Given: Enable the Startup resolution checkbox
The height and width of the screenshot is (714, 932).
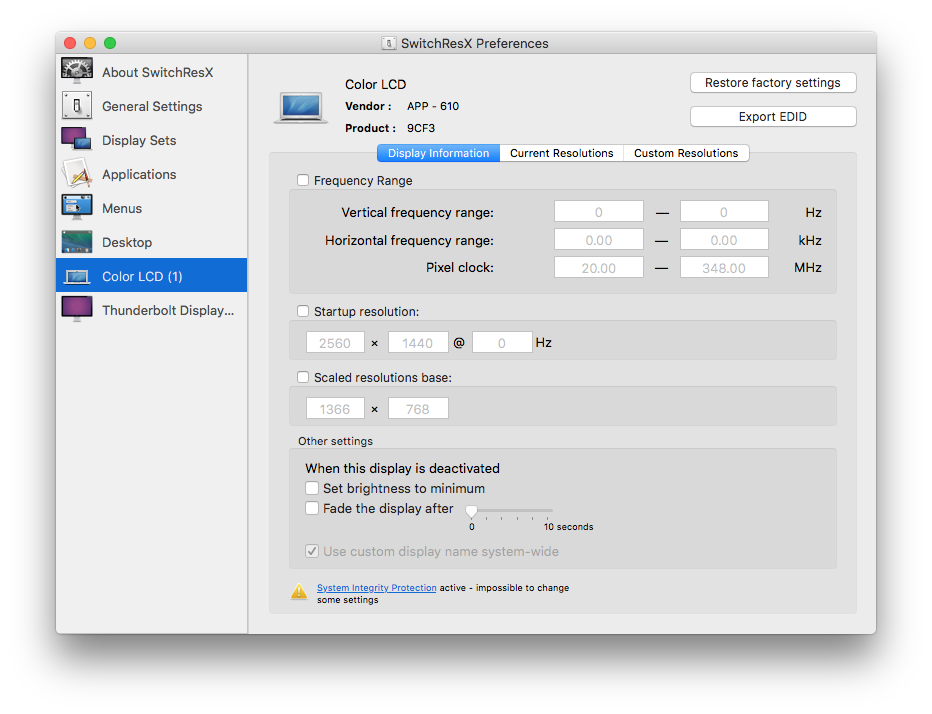Looking at the screenshot, I should [x=303, y=311].
